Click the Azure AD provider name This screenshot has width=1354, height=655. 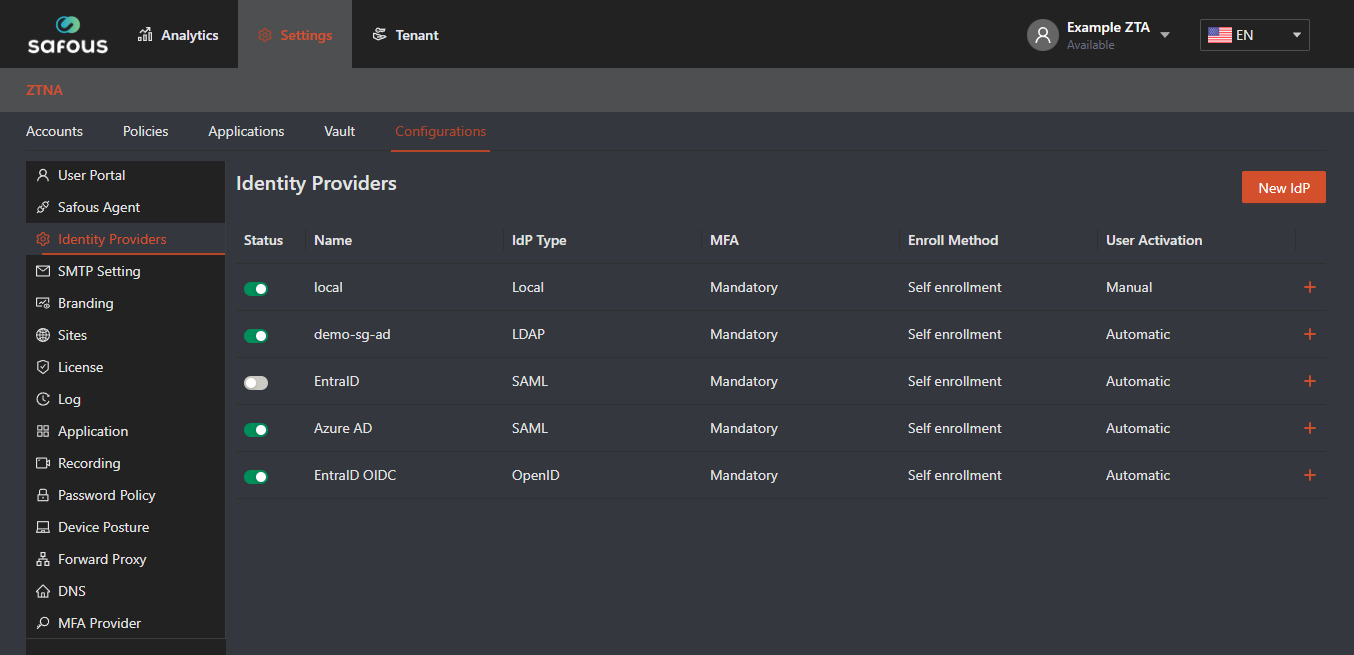(x=343, y=428)
